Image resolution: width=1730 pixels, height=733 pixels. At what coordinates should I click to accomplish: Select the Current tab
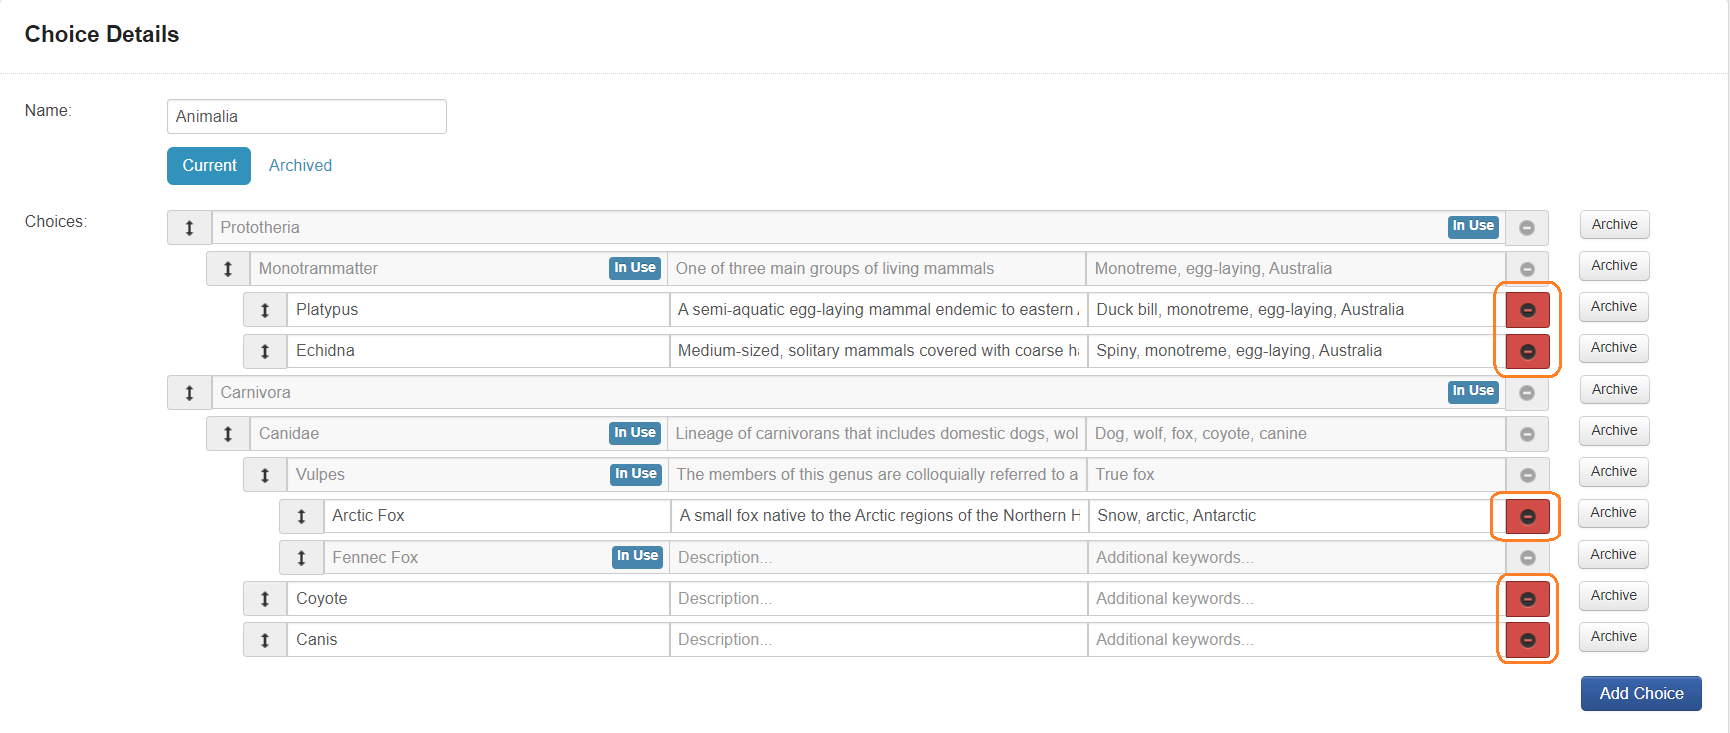point(209,166)
